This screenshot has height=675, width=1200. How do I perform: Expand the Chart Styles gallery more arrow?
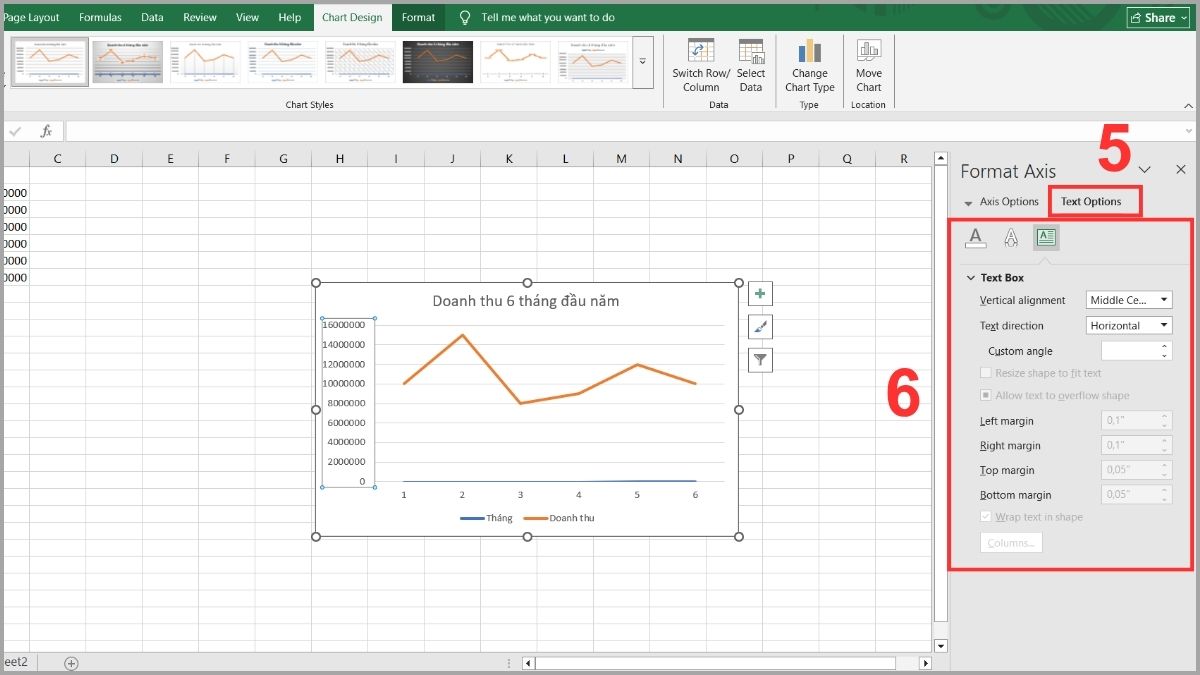pos(643,61)
